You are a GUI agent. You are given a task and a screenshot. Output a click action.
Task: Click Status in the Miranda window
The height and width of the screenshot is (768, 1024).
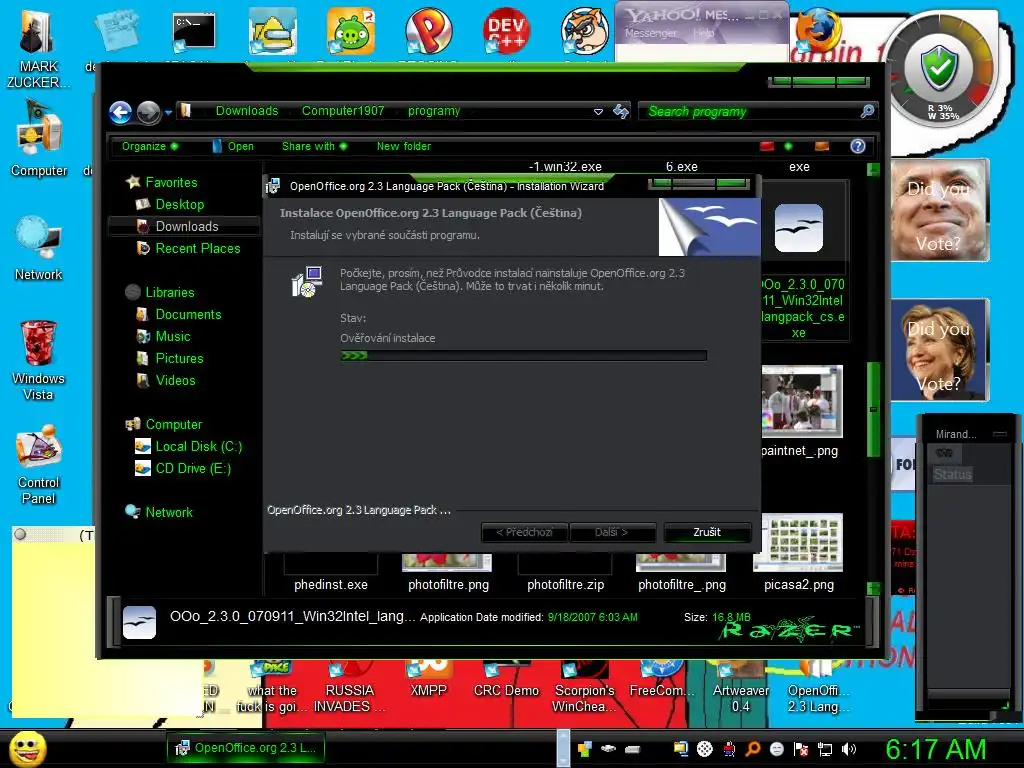[x=952, y=474]
